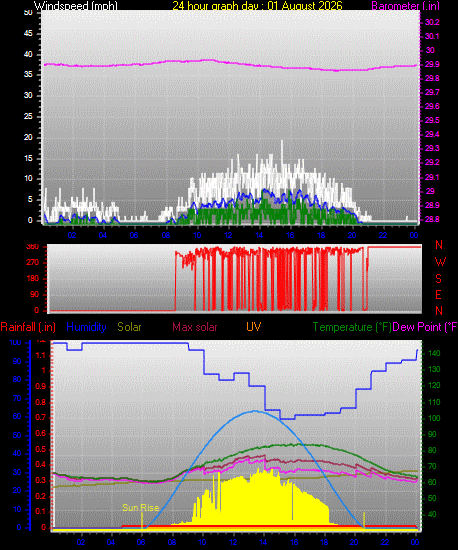Click the 30.2 barometer axis value
Screen dimensions: 458x550
tap(432, 22)
